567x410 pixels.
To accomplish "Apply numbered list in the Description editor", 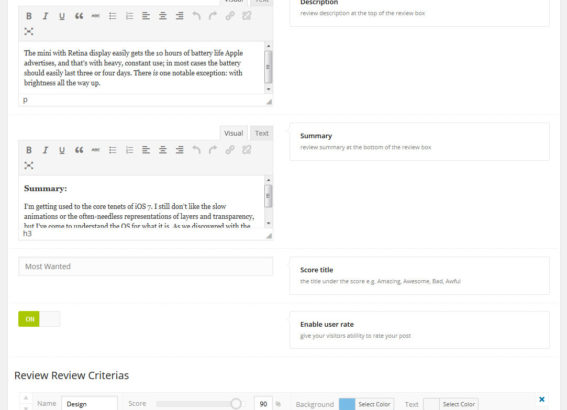I will [129, 16].
